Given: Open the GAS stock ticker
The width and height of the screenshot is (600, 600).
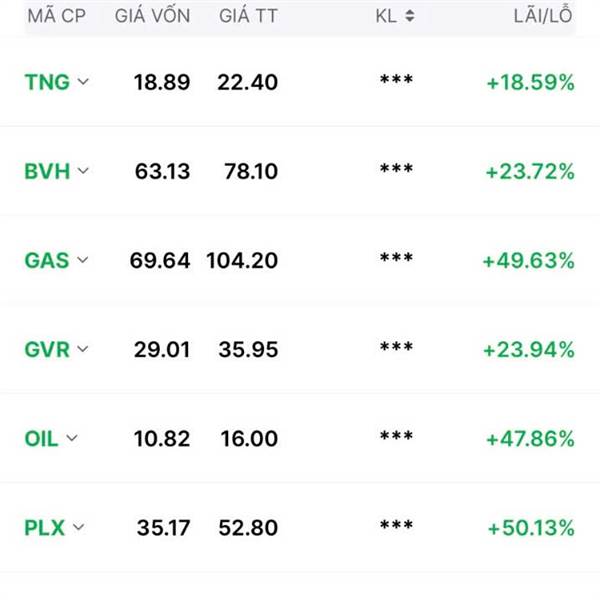Looking at the screenshot, I should [x=46, y=260].
